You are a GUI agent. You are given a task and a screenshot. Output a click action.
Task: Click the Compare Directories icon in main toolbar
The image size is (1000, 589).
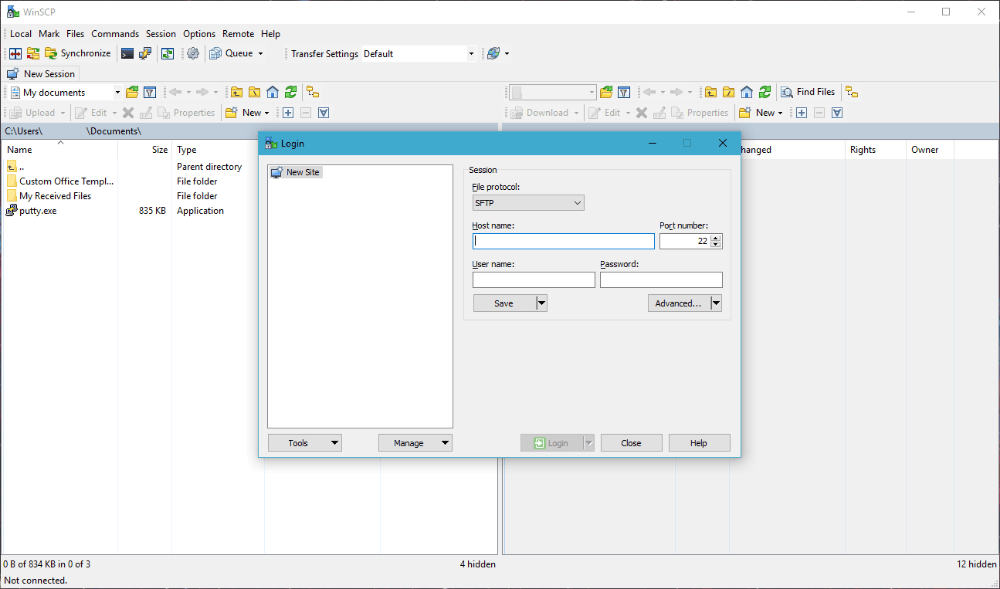pos(15,54)
